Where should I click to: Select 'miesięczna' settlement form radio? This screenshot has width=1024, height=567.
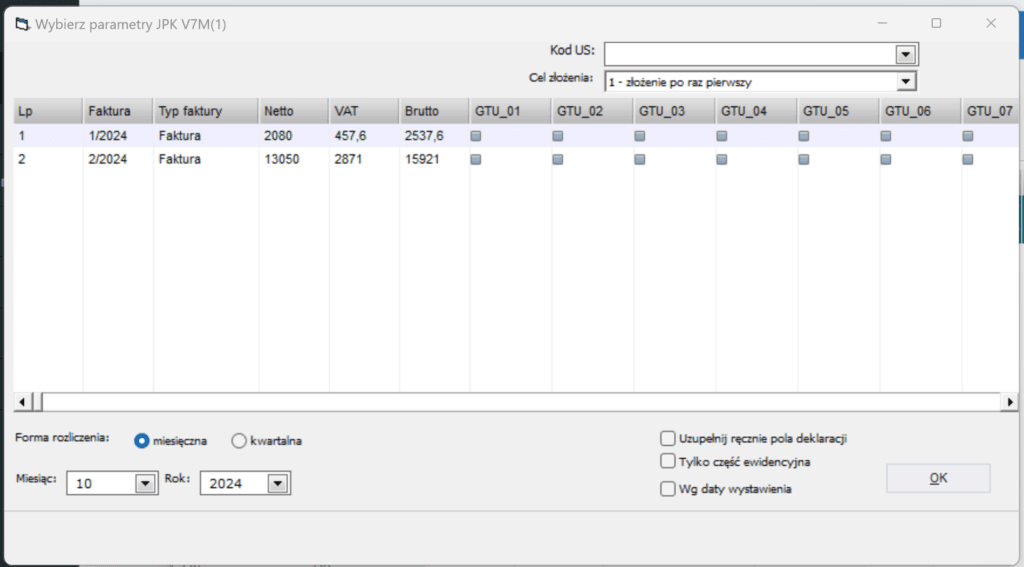click(142, 440)
